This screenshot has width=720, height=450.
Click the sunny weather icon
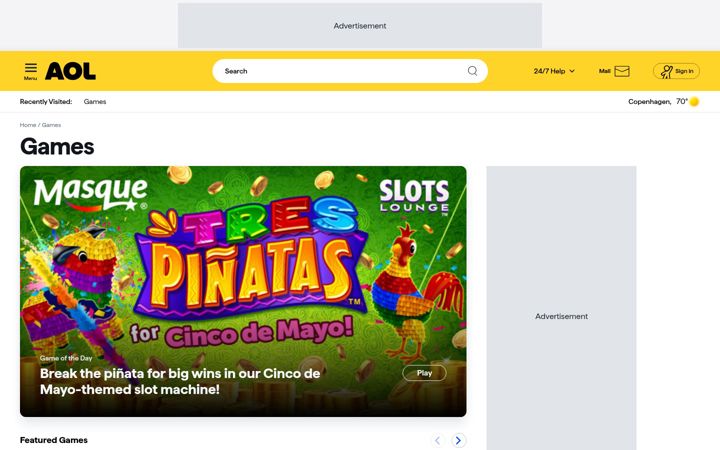pyautogui.click(x=694, y=101)
